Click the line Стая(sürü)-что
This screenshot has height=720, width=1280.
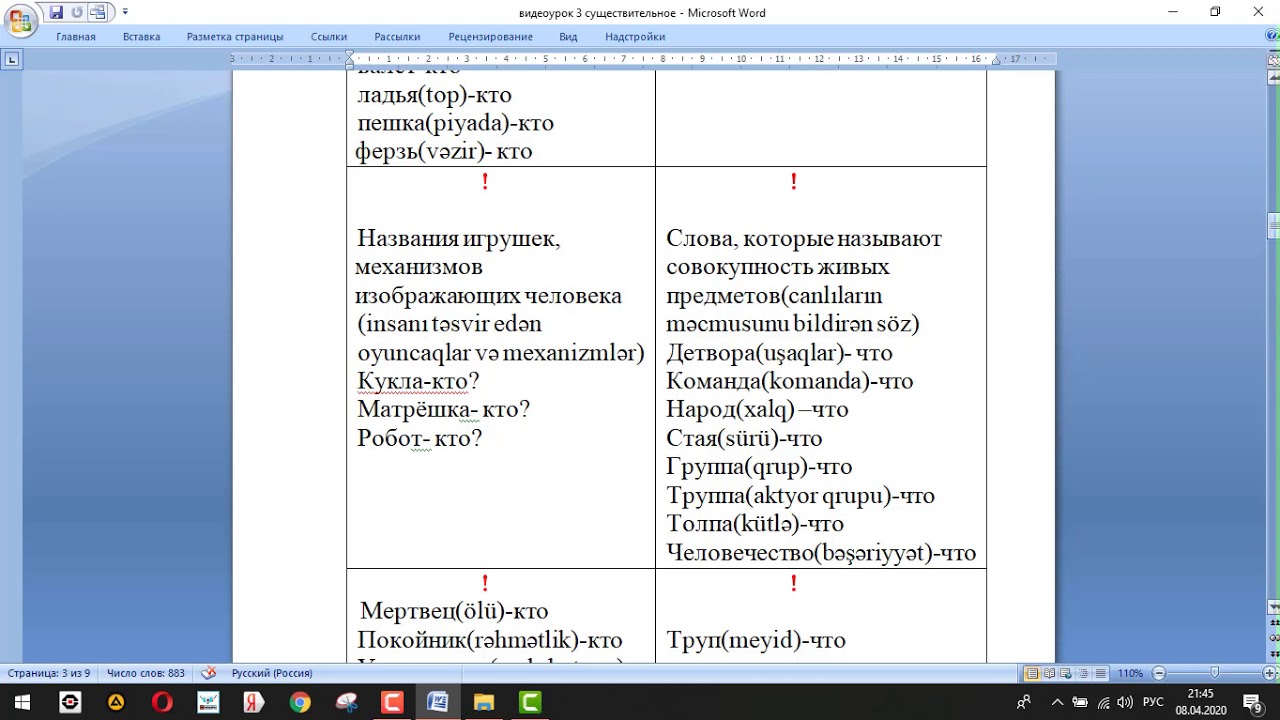744,438
